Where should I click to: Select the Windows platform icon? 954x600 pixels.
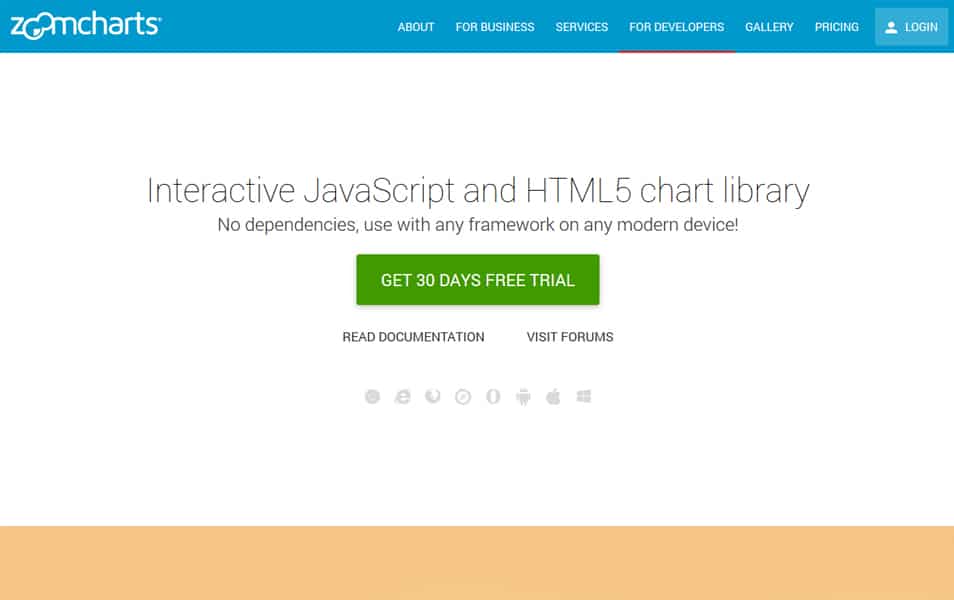click(583, 395)
